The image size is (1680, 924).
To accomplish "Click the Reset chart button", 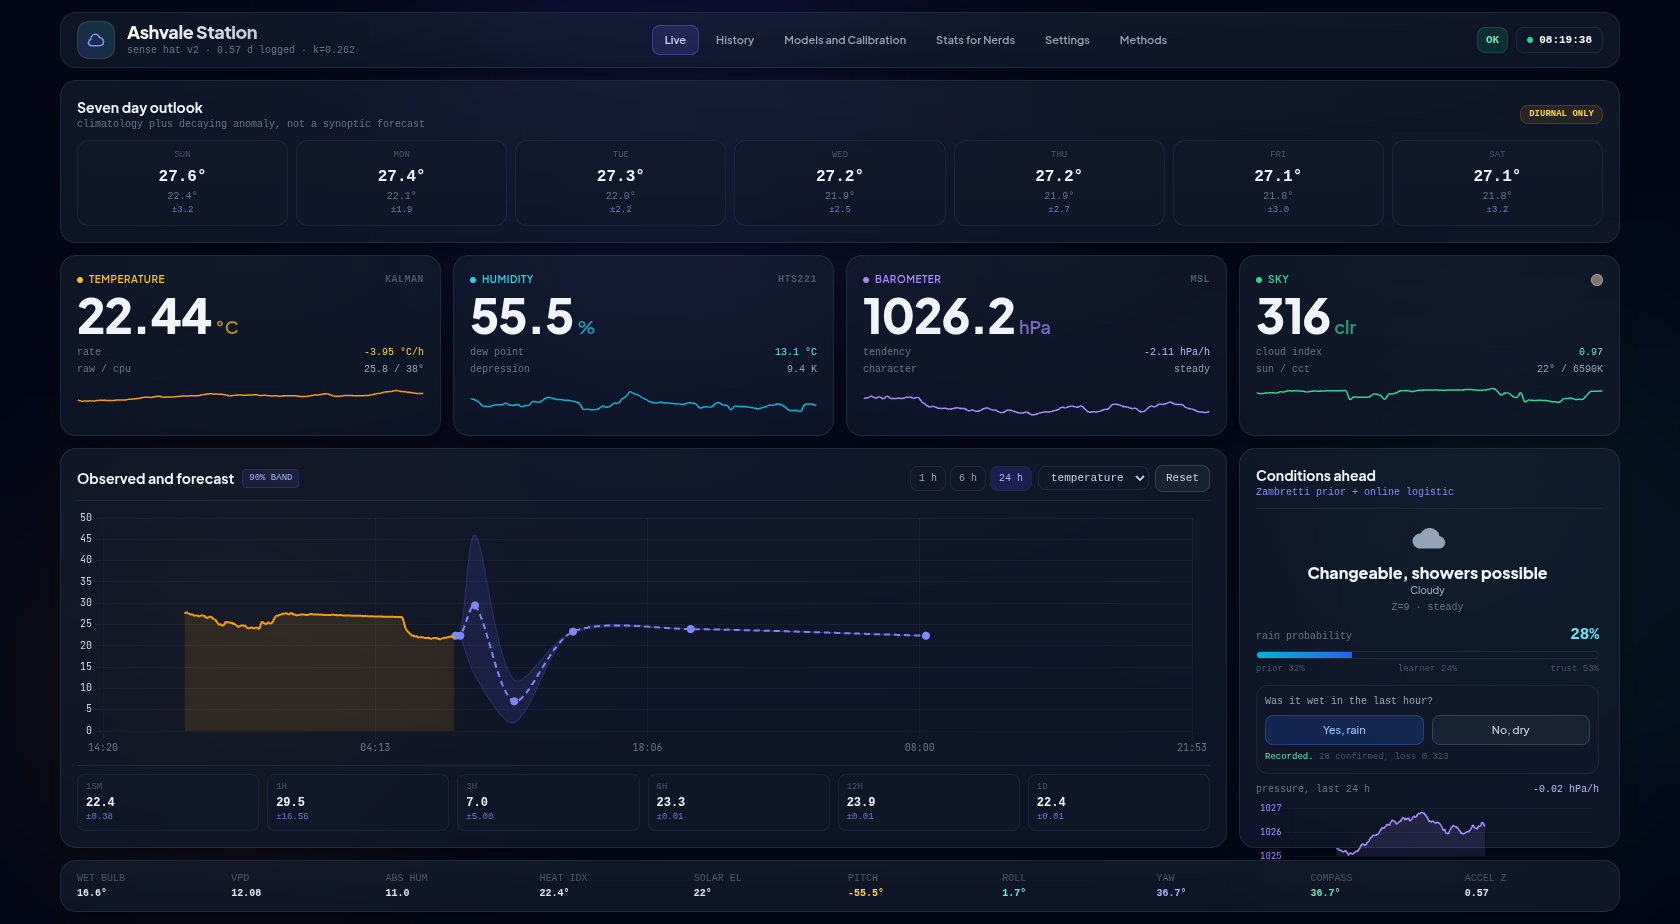I will (1182, 478).
